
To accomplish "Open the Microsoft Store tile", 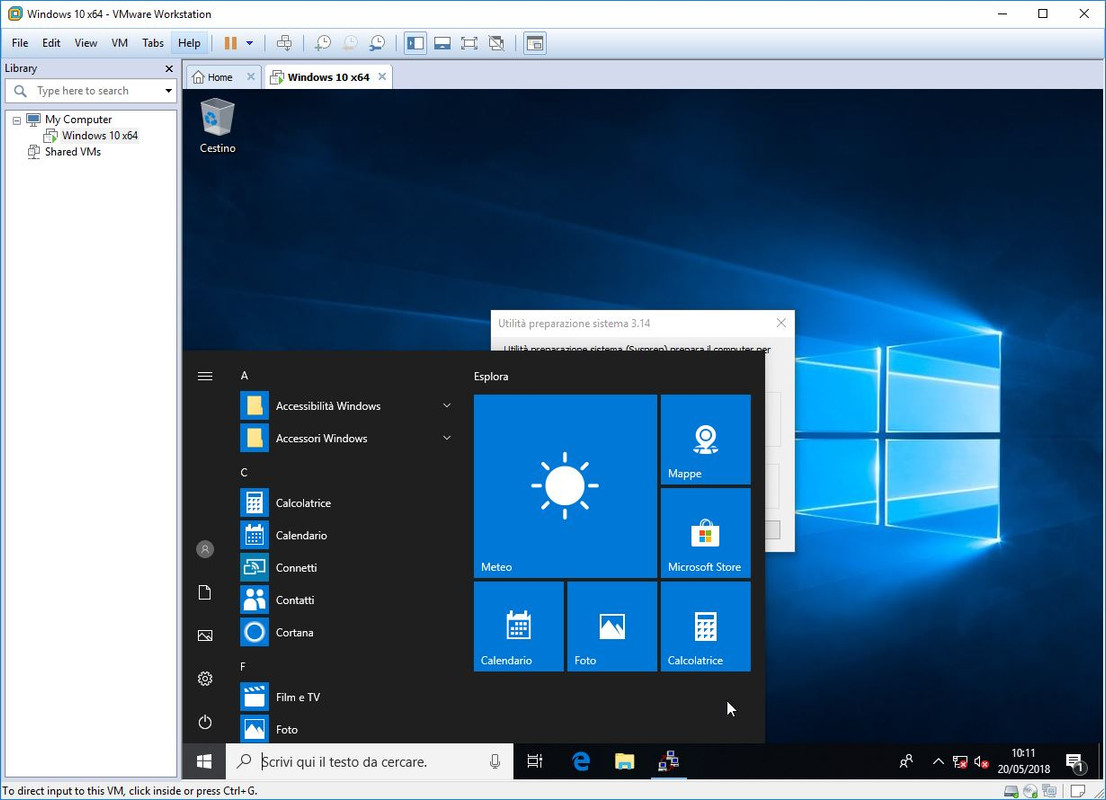I will click(705, 533).
